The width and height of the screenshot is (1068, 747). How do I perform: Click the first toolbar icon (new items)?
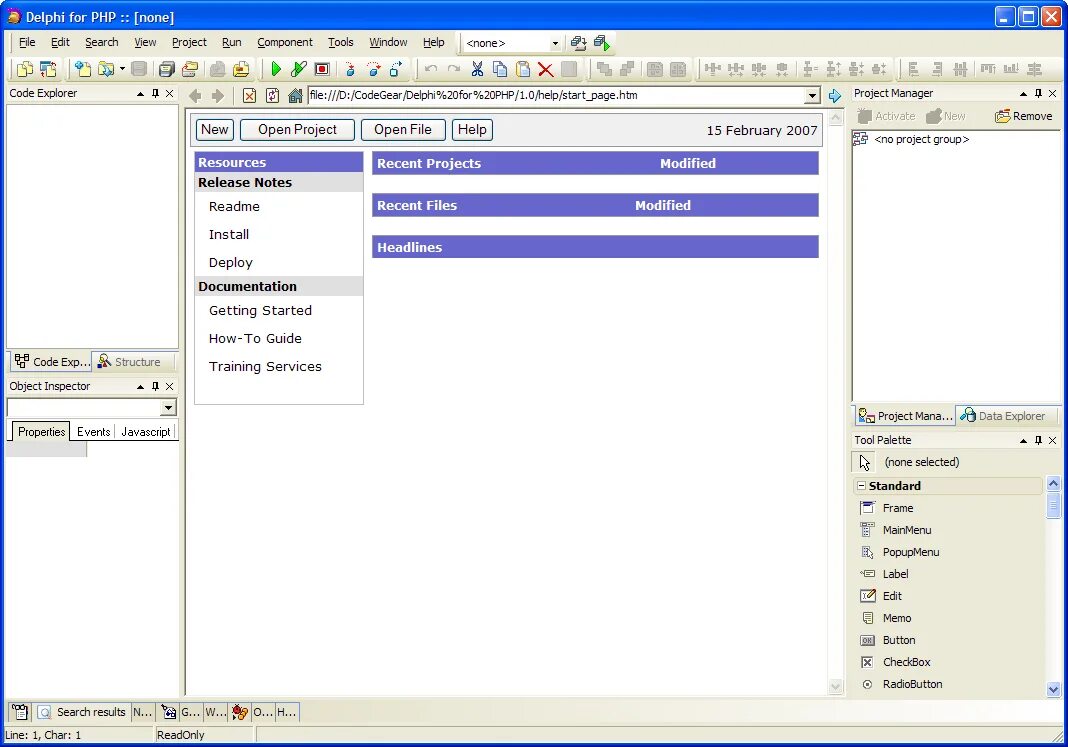point(25,69)
